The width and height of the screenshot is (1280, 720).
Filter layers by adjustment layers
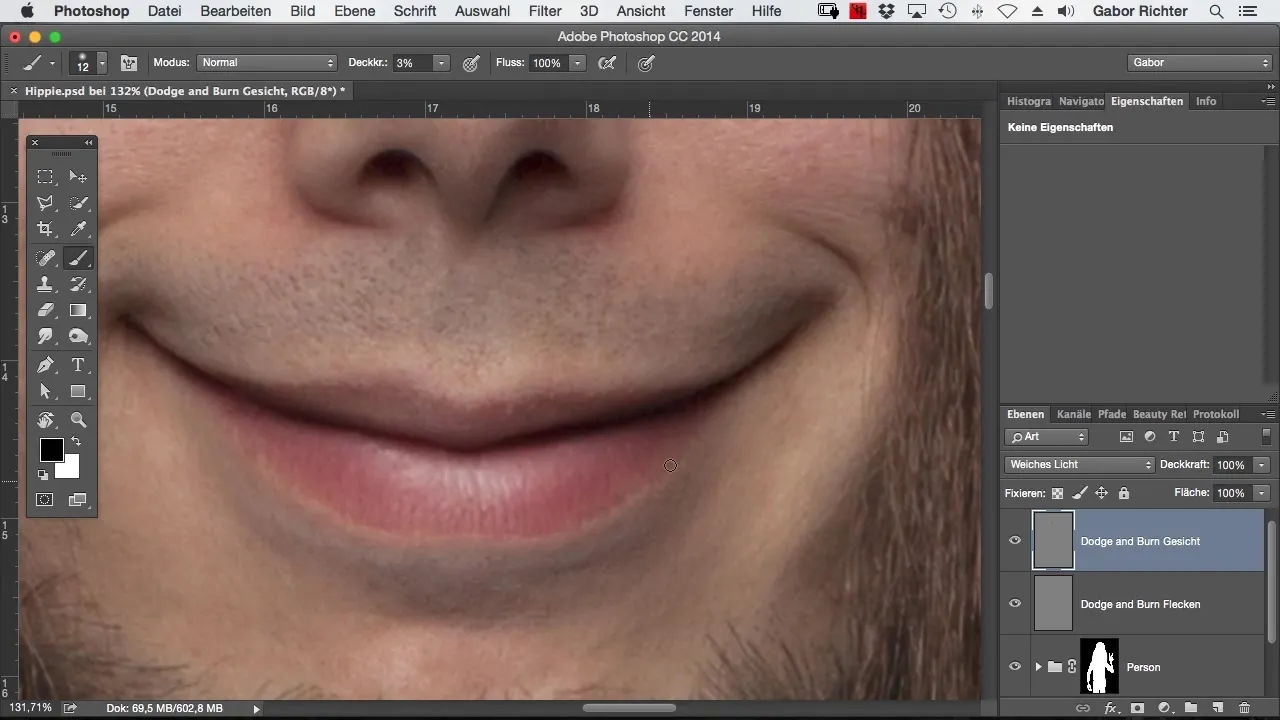1150,437
